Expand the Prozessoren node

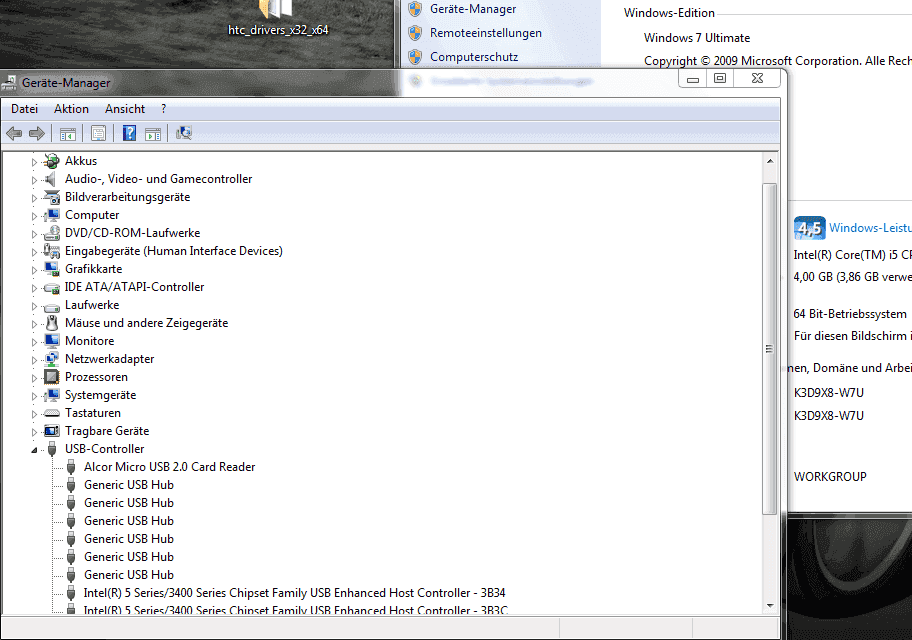click(x=34, y=378)
